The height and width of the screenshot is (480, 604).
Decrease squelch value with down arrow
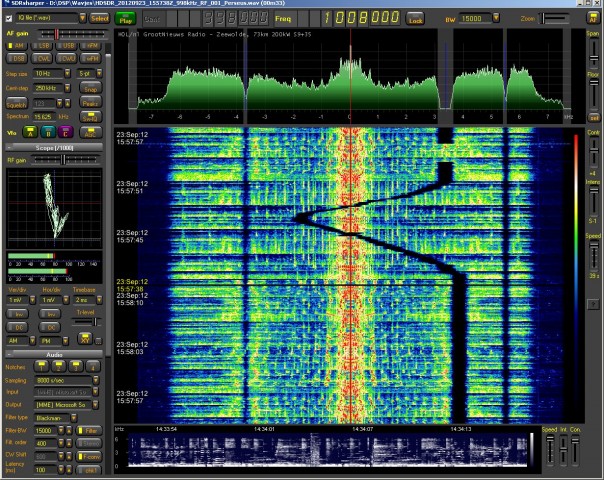[x=59, y=104]
